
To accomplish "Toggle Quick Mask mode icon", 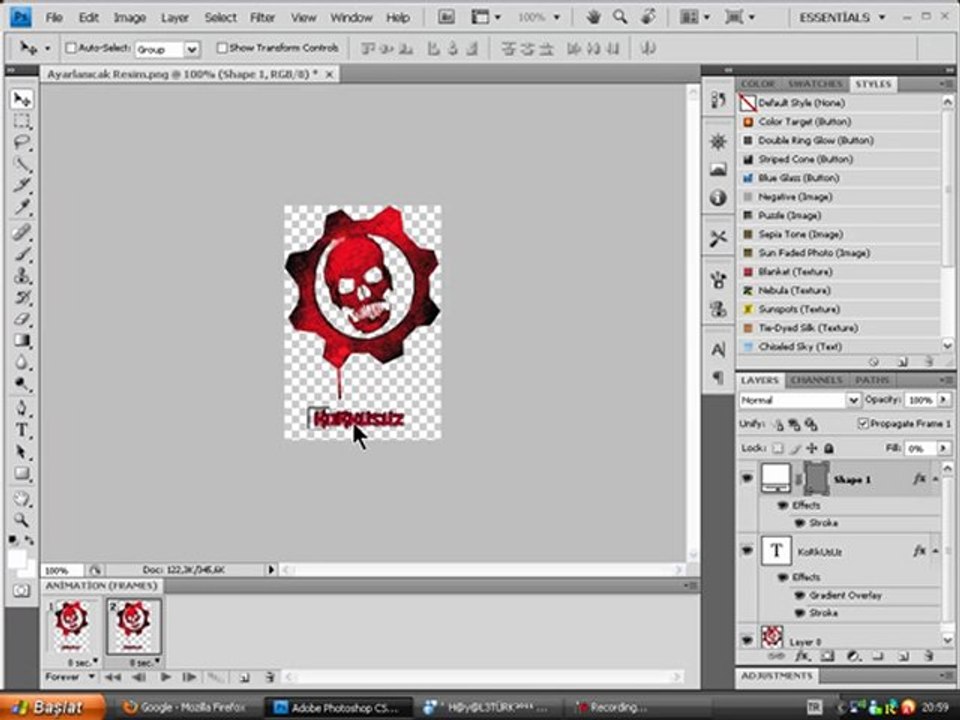I will click(x=21, y=590).
